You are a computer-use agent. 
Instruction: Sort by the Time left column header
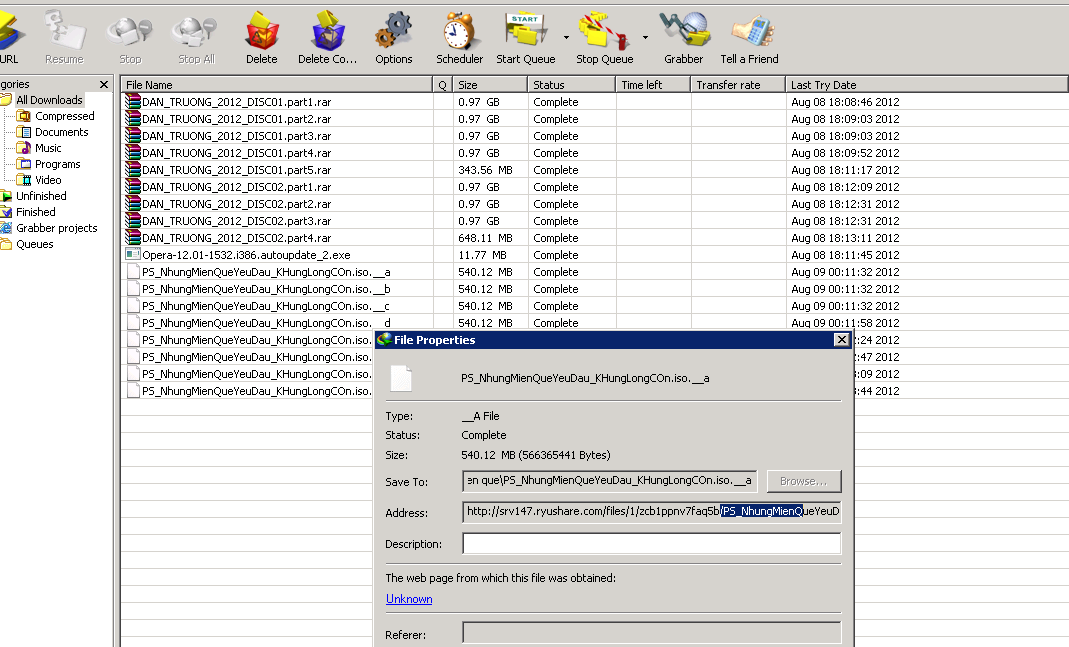point(653,85)
